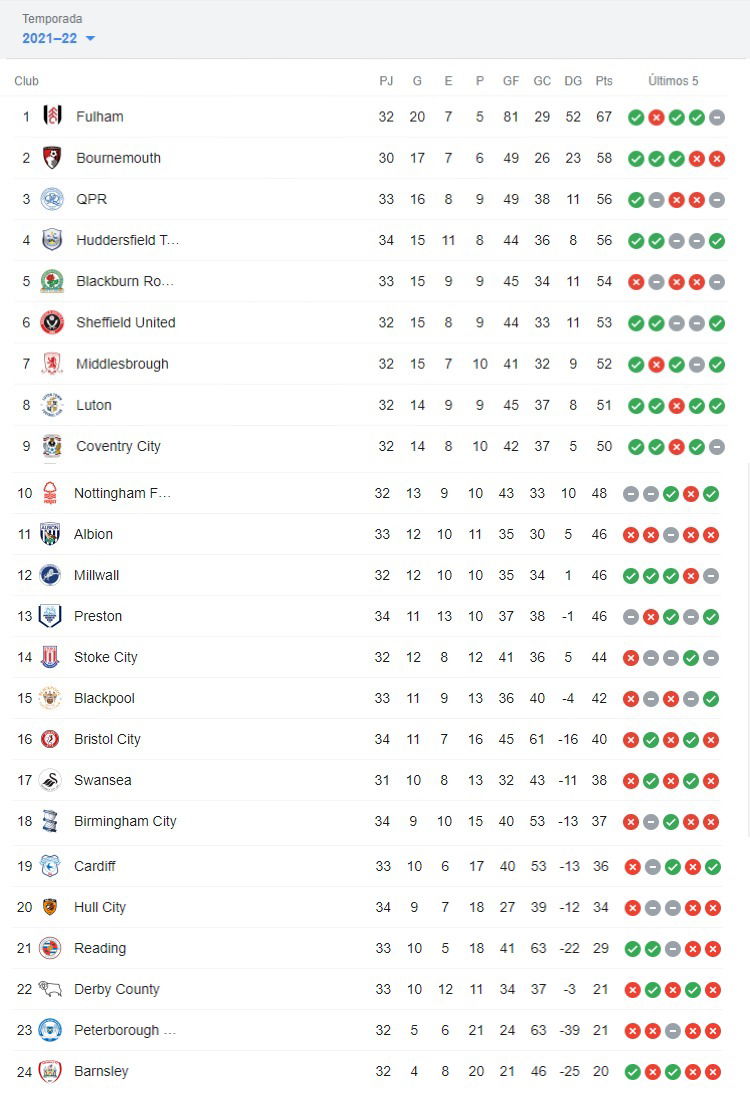This screenshot has width=750, height=1112.
Task: Select the Sheffield United crest icon
Action: [x=52, y=322]
